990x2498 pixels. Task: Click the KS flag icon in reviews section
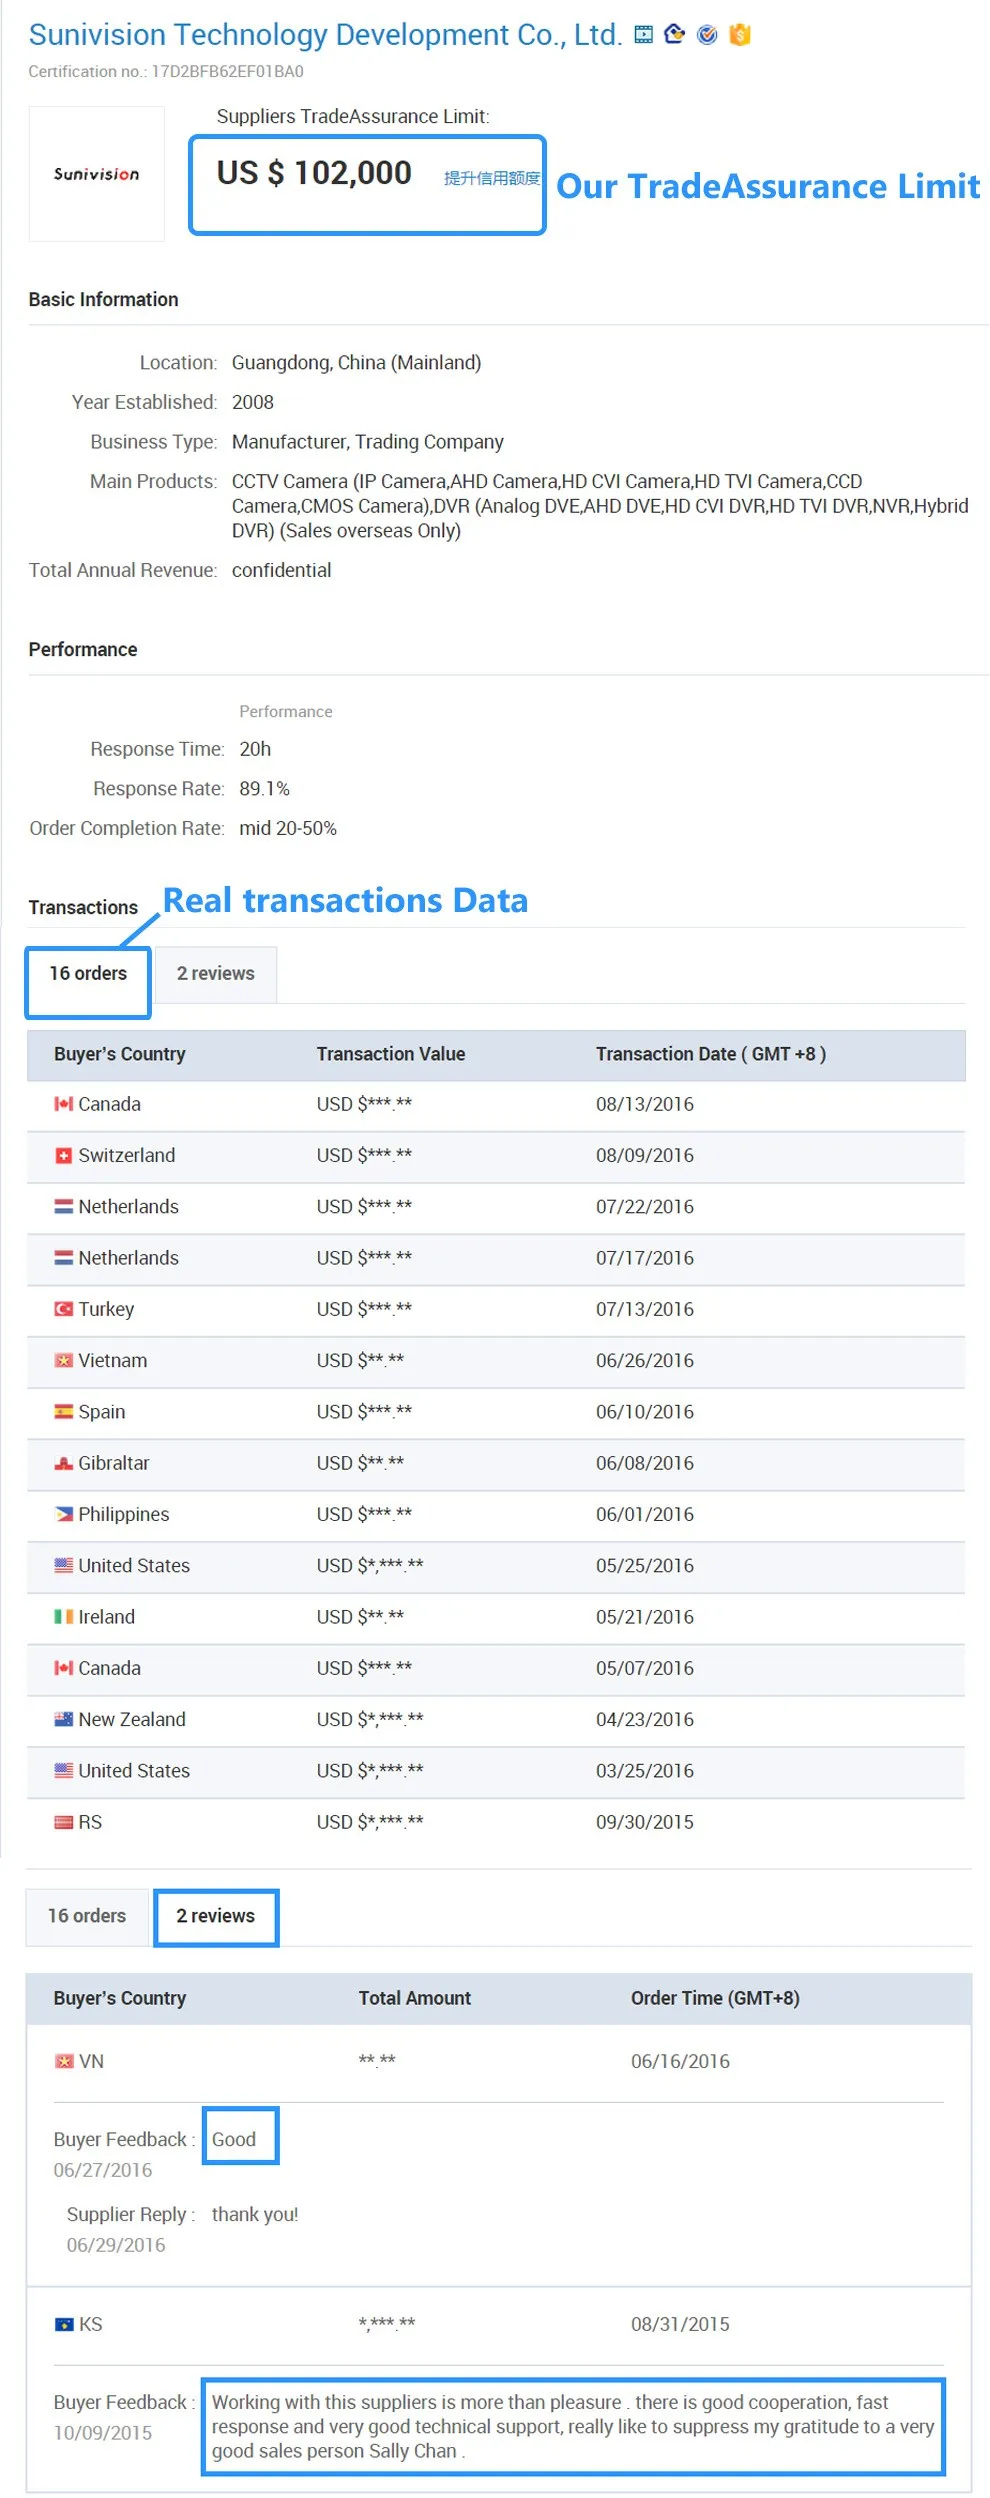coord(64,2325)
